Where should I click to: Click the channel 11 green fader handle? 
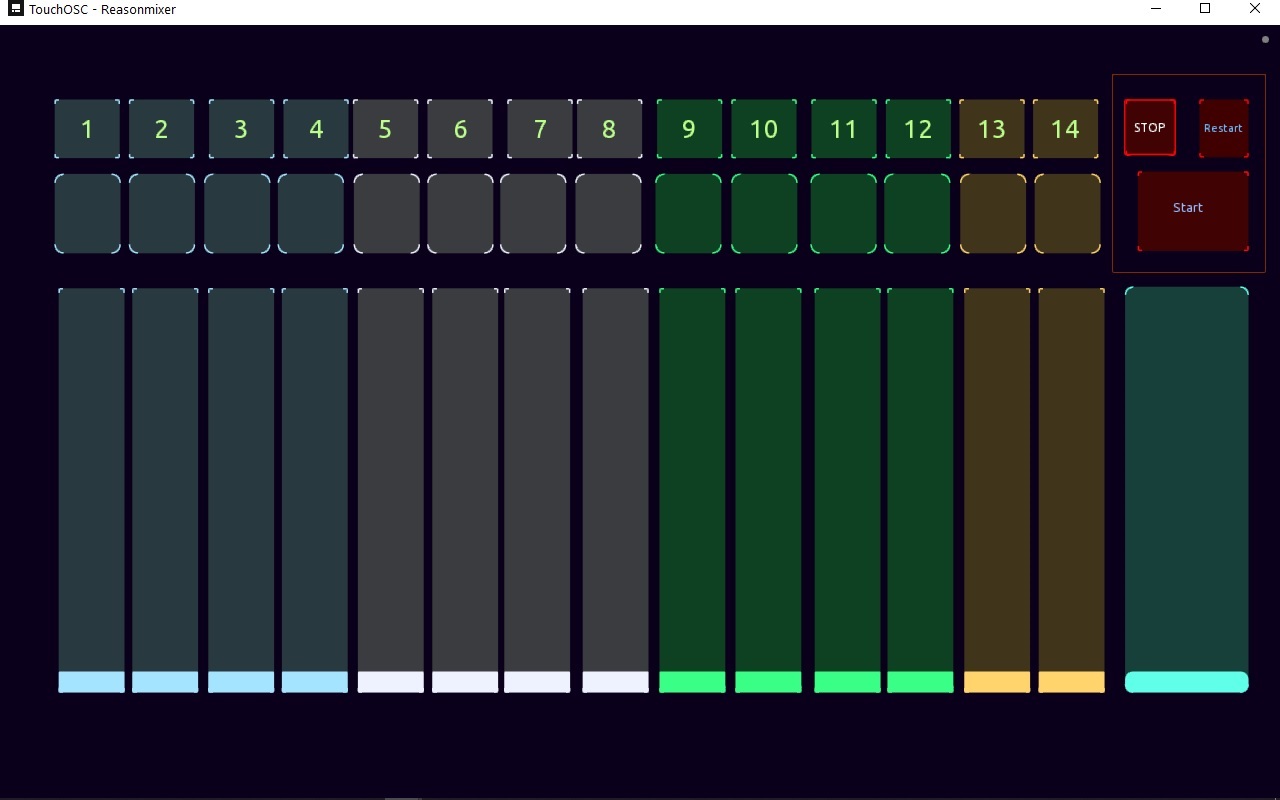847,682
